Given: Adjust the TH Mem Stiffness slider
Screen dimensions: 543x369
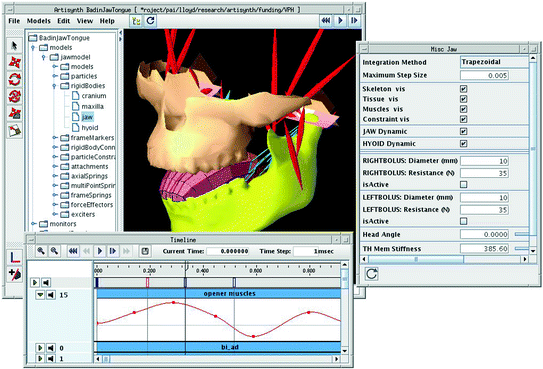Looking at the screenshot, I should coord(522,249).
